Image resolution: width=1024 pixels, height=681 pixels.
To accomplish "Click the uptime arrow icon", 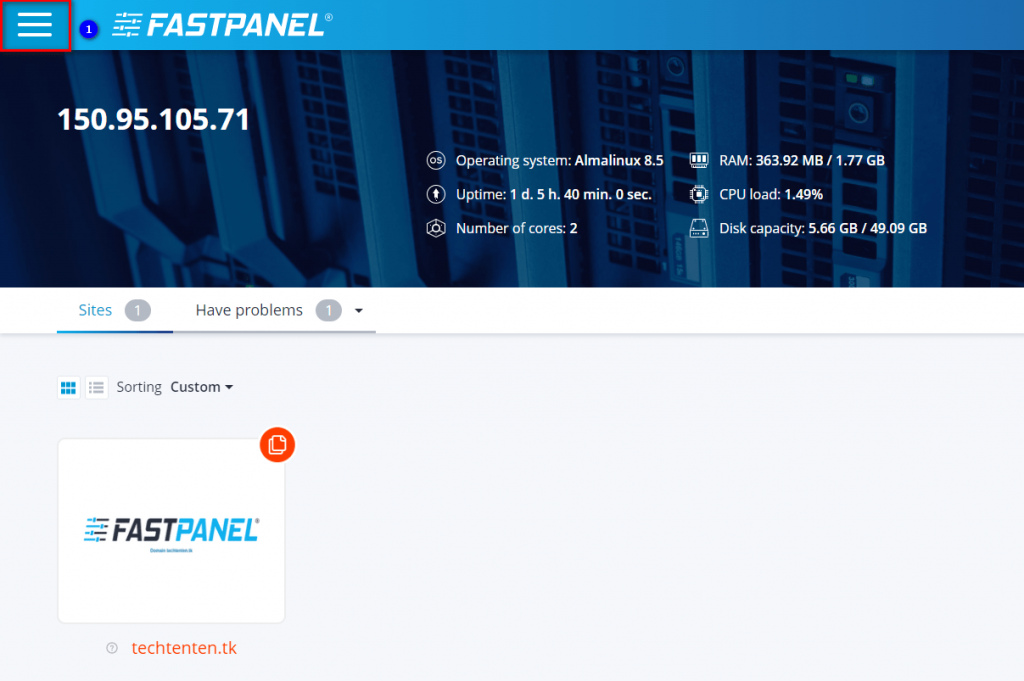I will (x=435, y=194).
